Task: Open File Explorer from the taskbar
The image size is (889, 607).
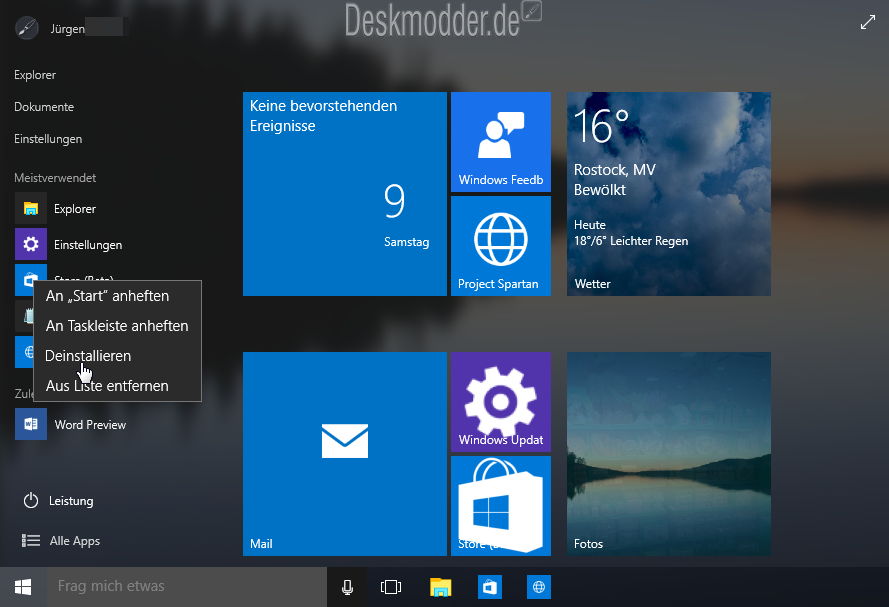Action: (x=441, y=587)
